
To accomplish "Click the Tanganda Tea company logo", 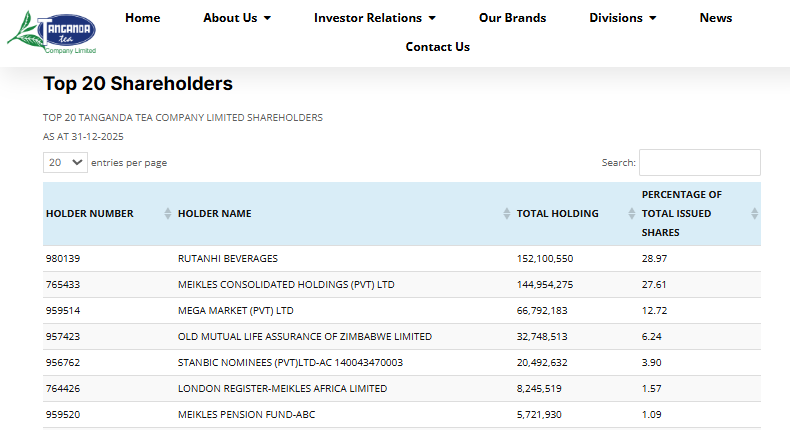I will [x=51, y=32].
